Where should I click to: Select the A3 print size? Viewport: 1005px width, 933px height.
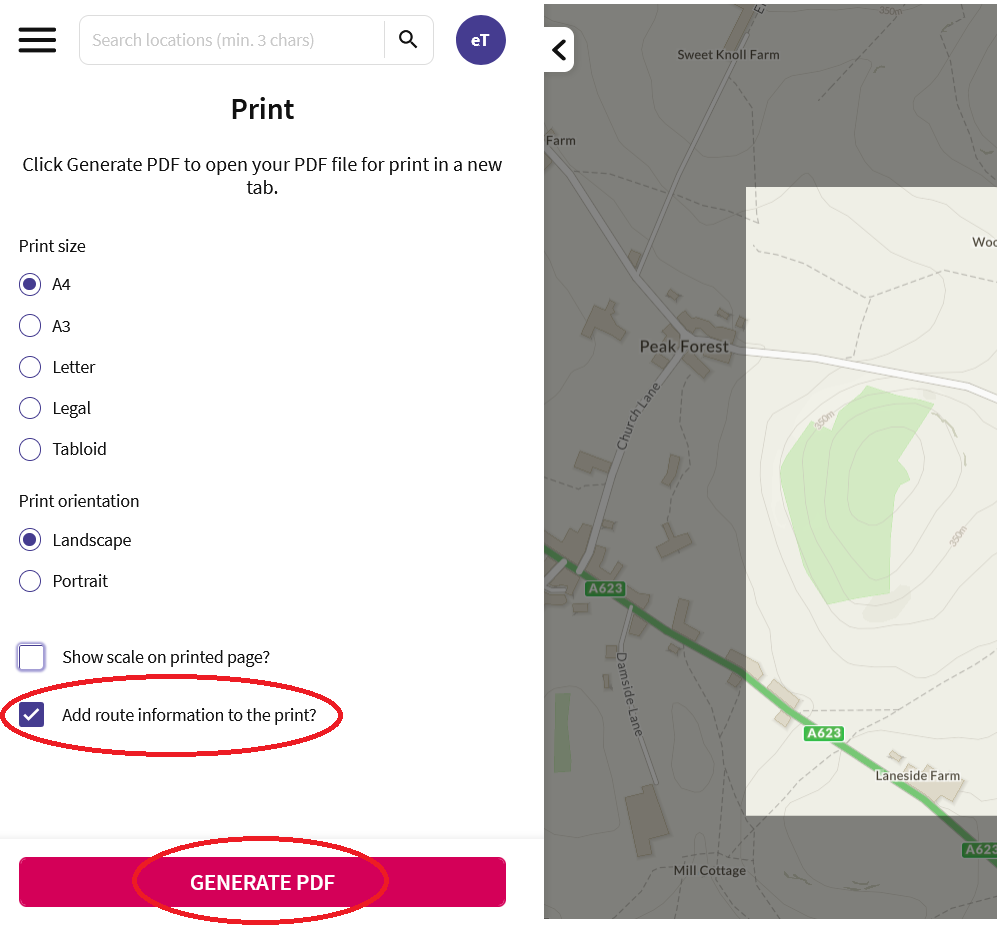click(x=29, y=325)
